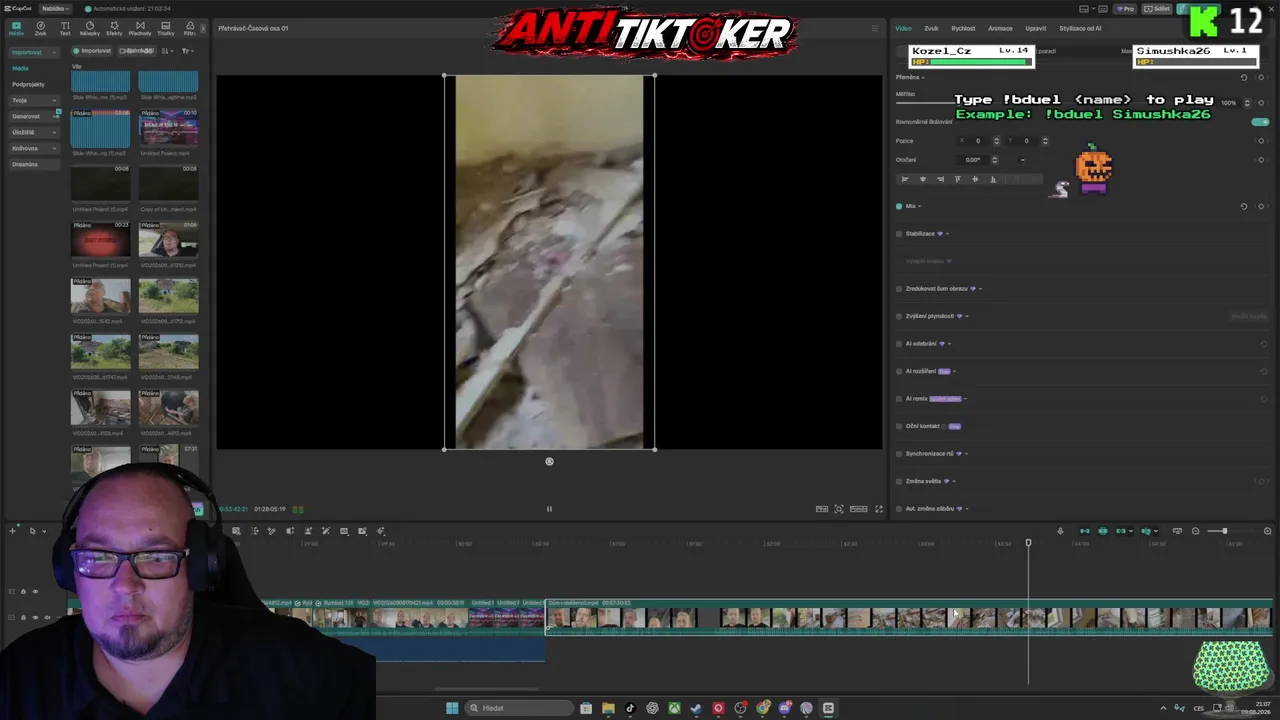Enable the AI rozšíření checkbox
This screenshot has width=1280, height=720.
tap(899, 371)
